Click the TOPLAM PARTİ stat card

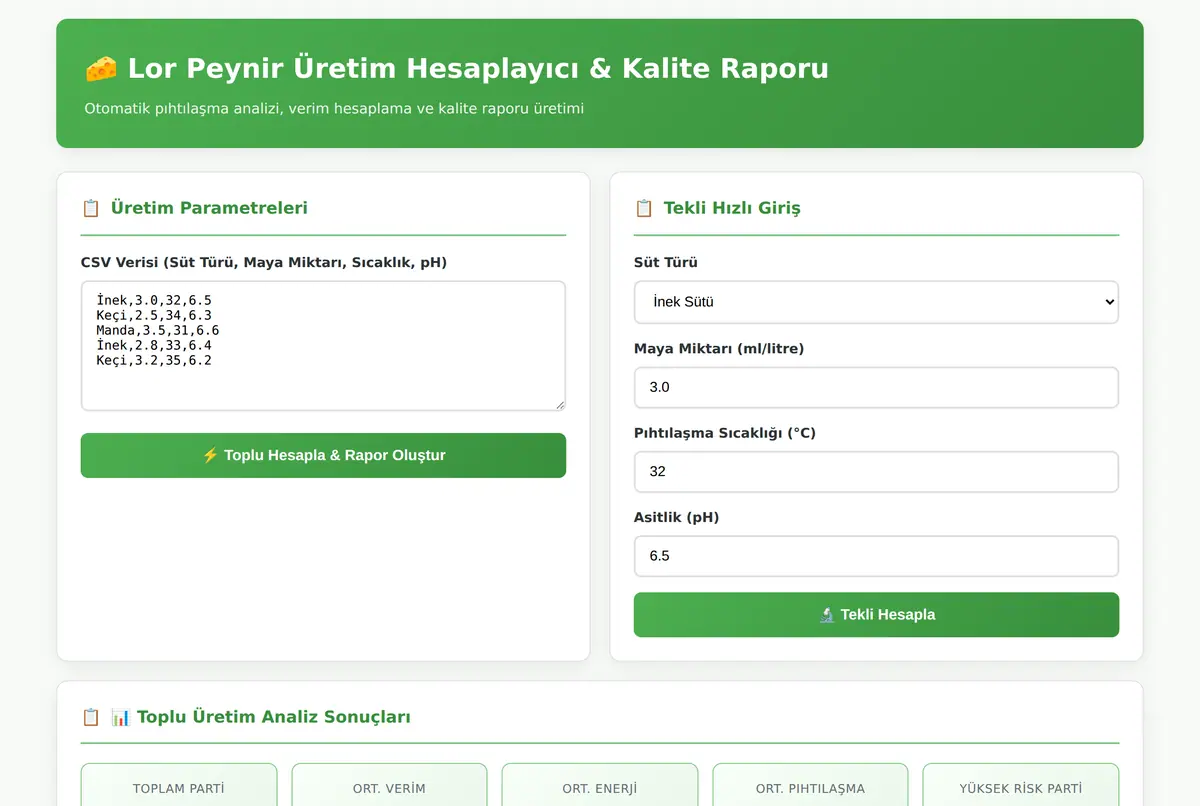[x=179, y=785]
